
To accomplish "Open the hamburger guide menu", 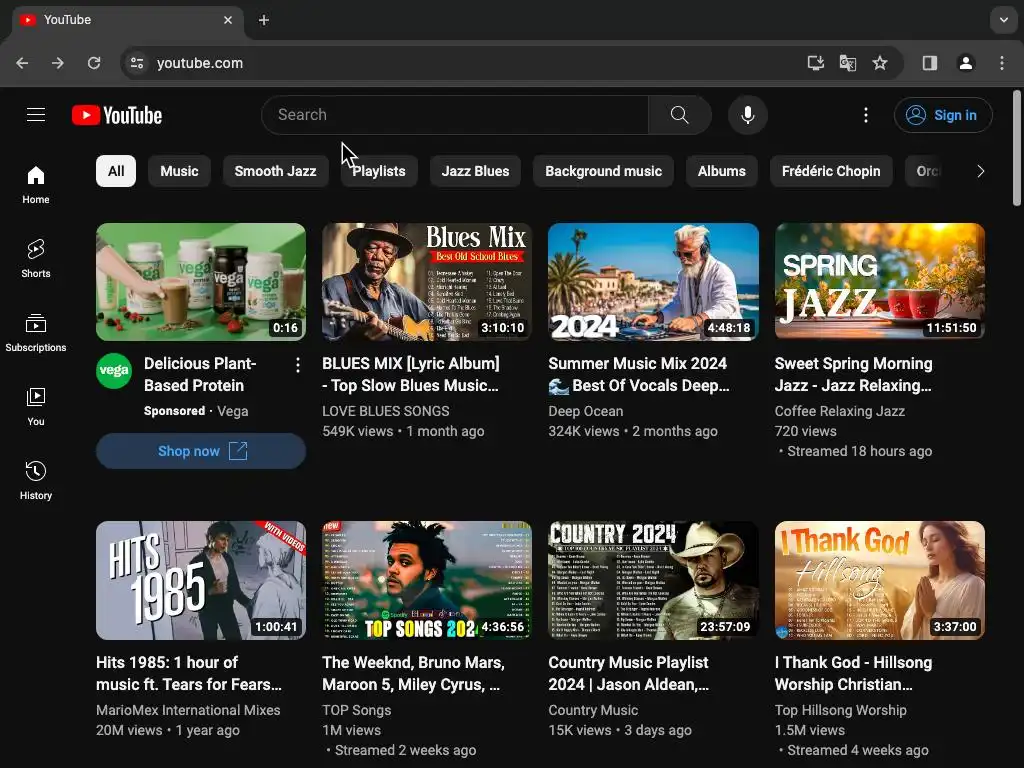I will (x=36, y=115).
